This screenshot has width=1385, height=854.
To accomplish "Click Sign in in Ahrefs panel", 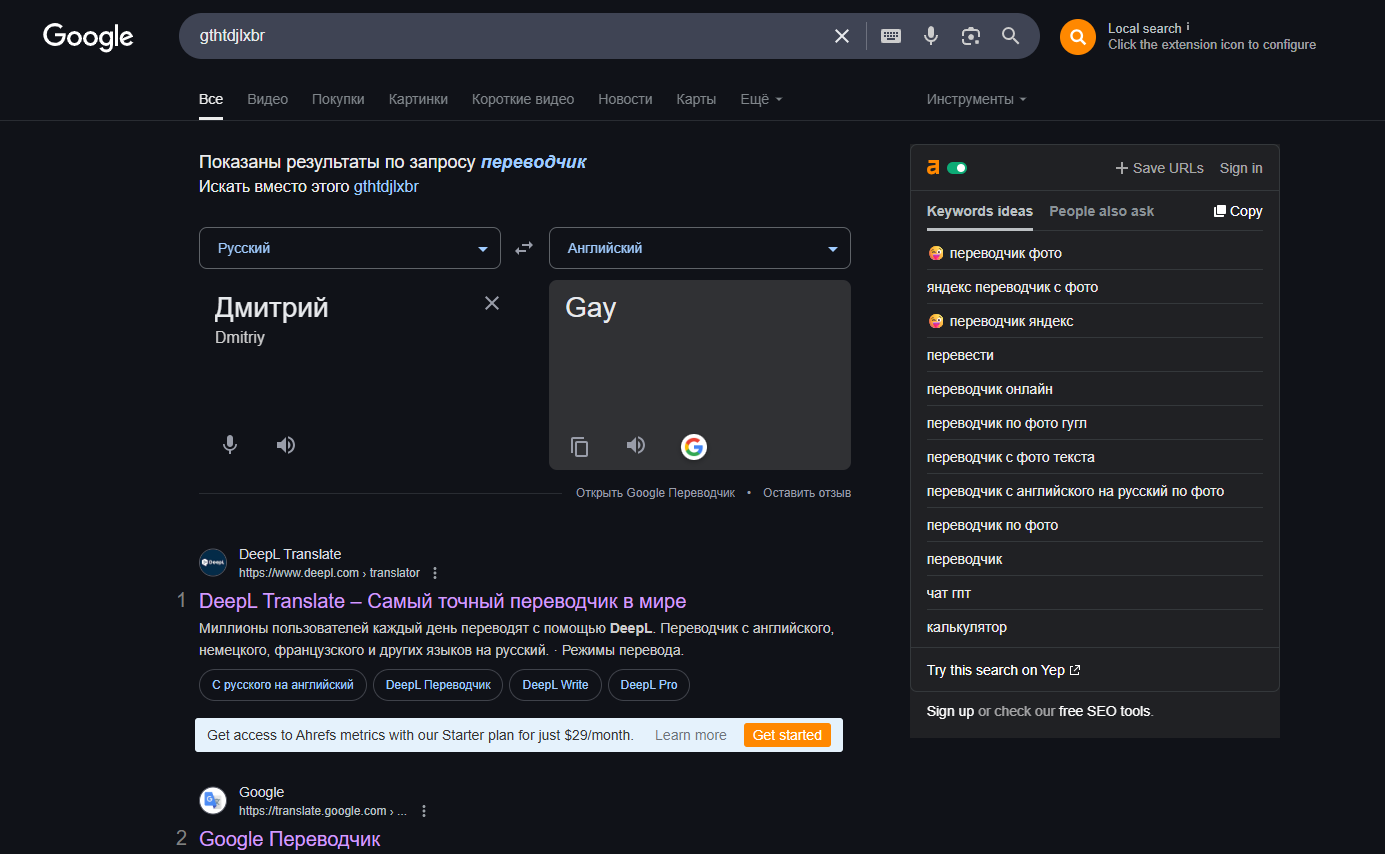I will pyautogui.click(x=1241, y=168).
